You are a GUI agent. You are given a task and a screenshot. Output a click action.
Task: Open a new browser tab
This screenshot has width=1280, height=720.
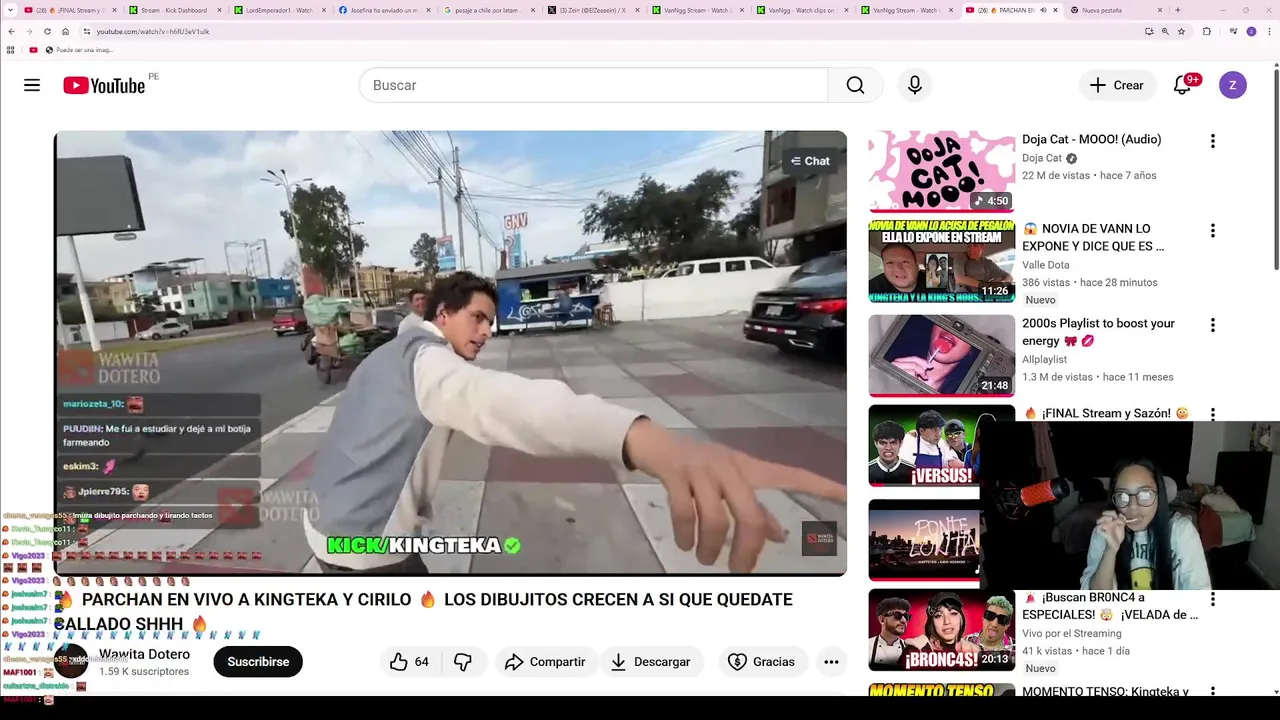click(1178, 10)
